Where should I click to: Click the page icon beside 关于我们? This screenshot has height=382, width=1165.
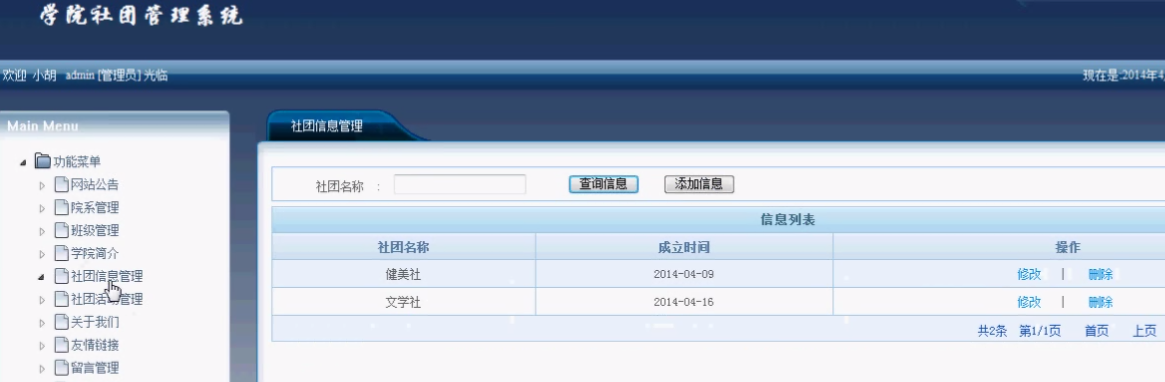click(62, 323)
